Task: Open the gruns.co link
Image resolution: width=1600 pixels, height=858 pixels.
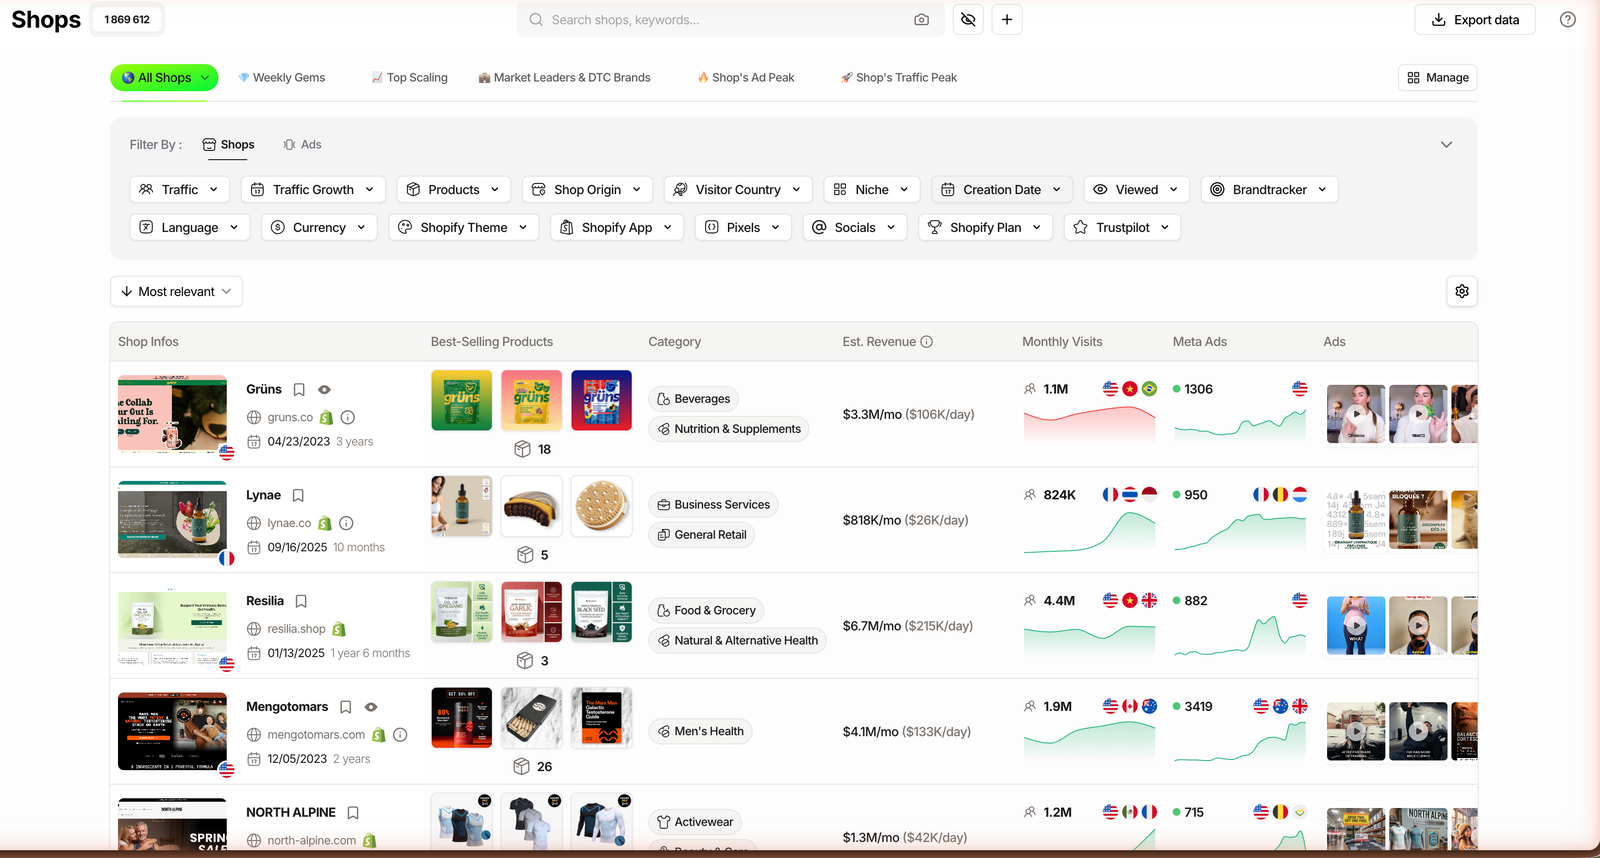Action: click(290, 417)
